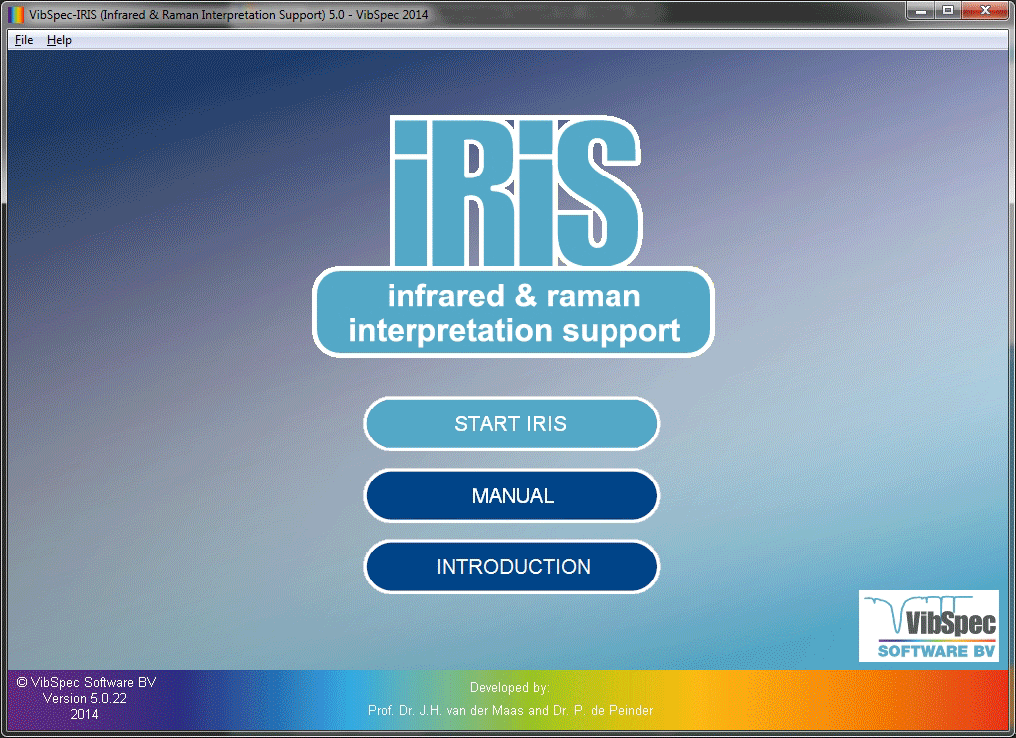Click the rainbow app icon in title bar
Viewport: 1016px width, 738px height.
coord(16,11)
